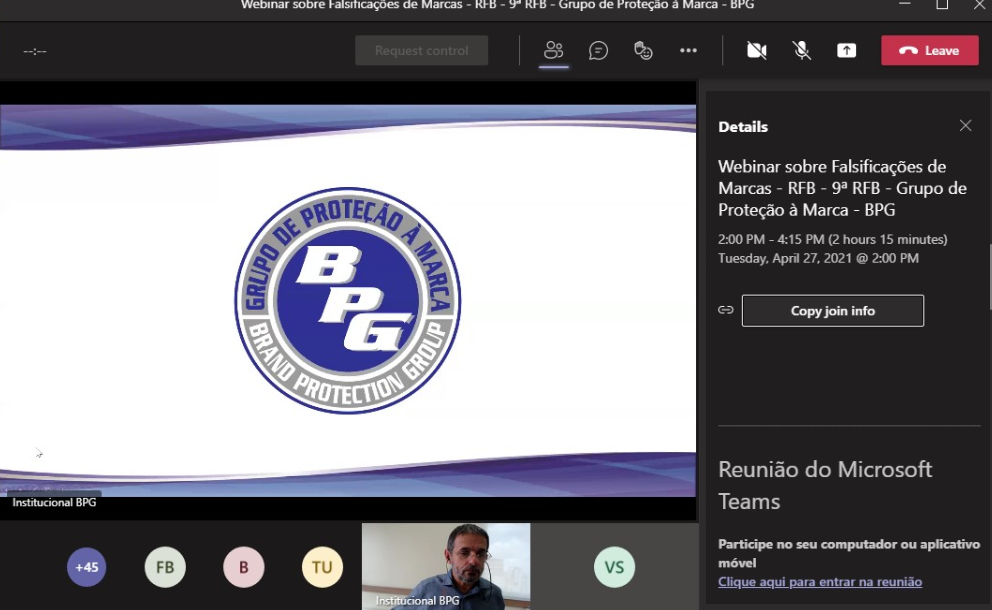The height and width of the screenshot is (610, 992).
Task: Open the meeting chat icon
Action: pyautogui.click(x=598, y=51)
